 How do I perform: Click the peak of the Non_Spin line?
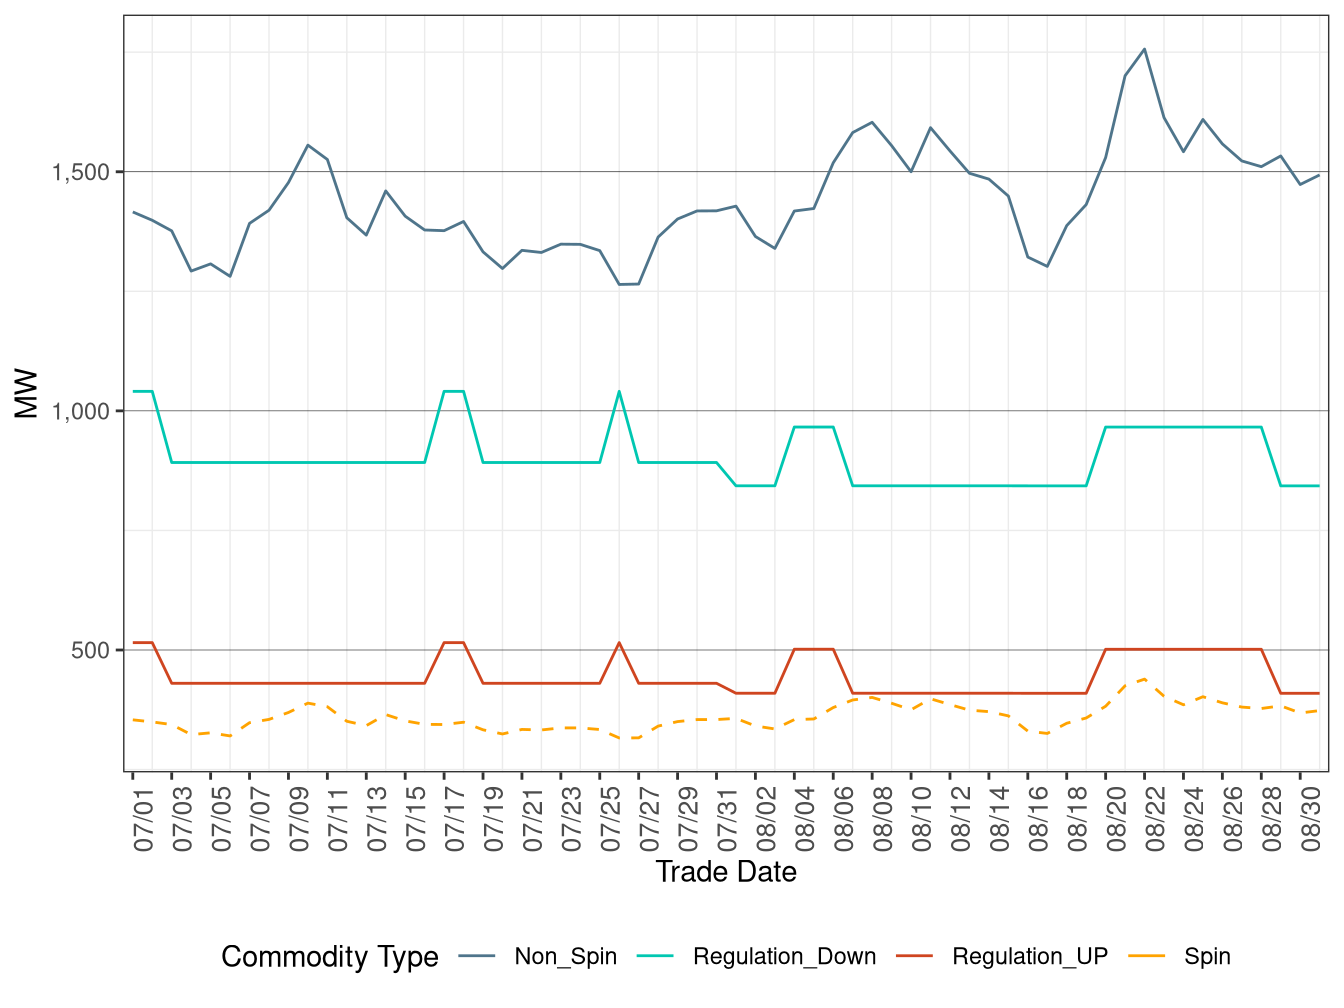pyautogui.click(x=1146, y=47)
